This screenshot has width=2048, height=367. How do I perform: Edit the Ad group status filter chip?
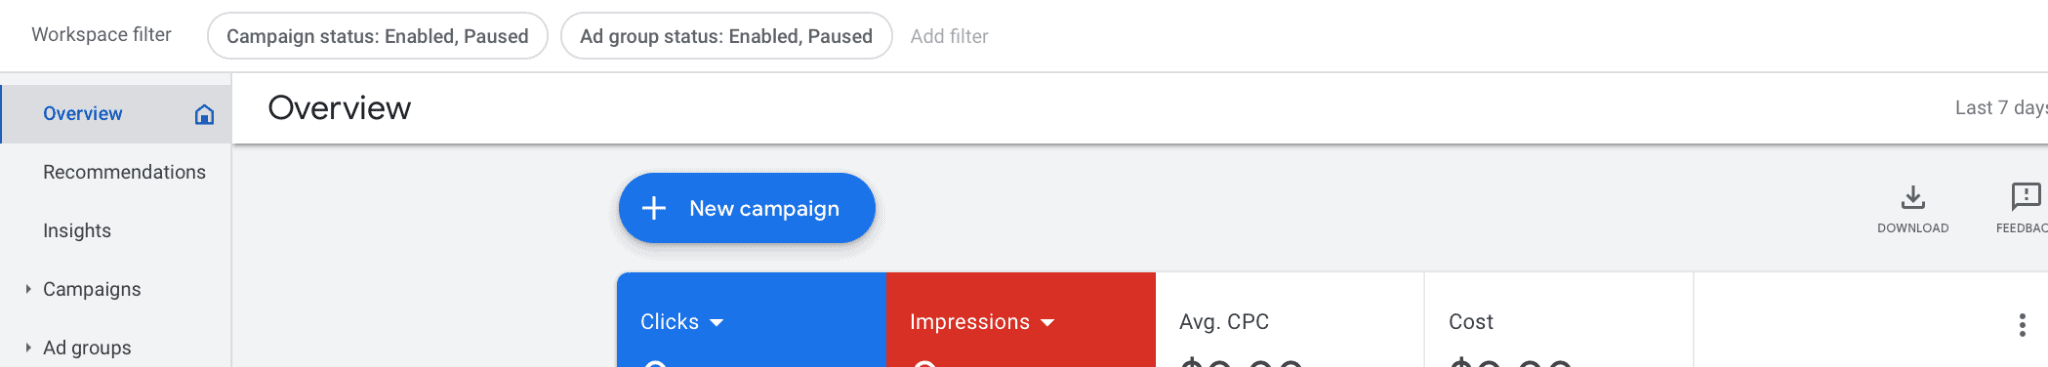727,36
